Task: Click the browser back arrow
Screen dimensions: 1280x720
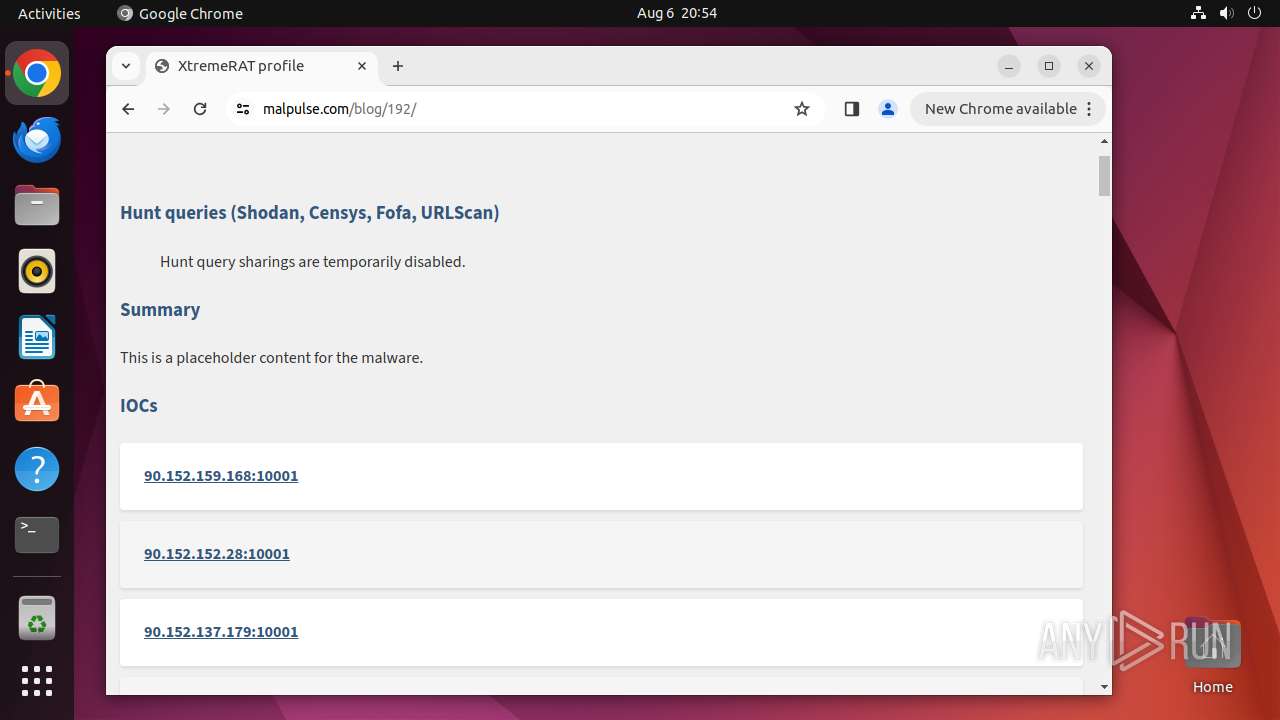Action: tap(128, 109)
